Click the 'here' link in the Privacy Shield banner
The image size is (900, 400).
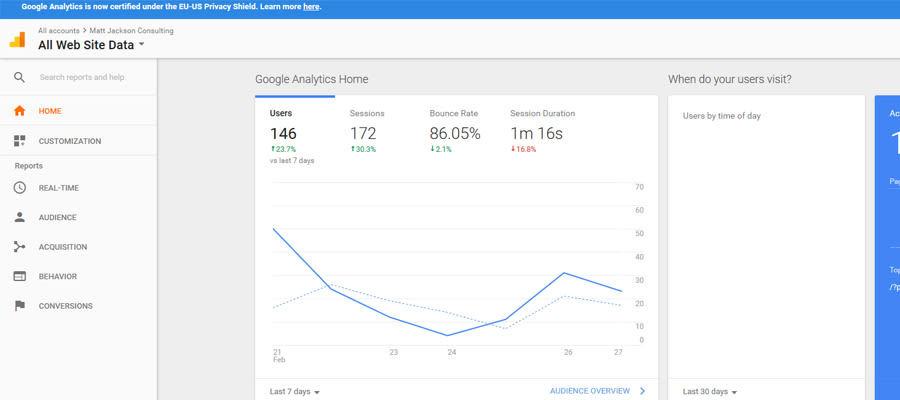tap(311, 7)
